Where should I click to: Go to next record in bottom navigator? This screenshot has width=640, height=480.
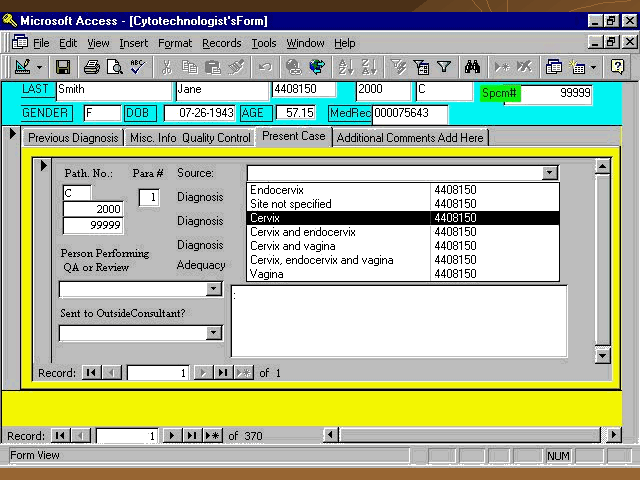172,436
